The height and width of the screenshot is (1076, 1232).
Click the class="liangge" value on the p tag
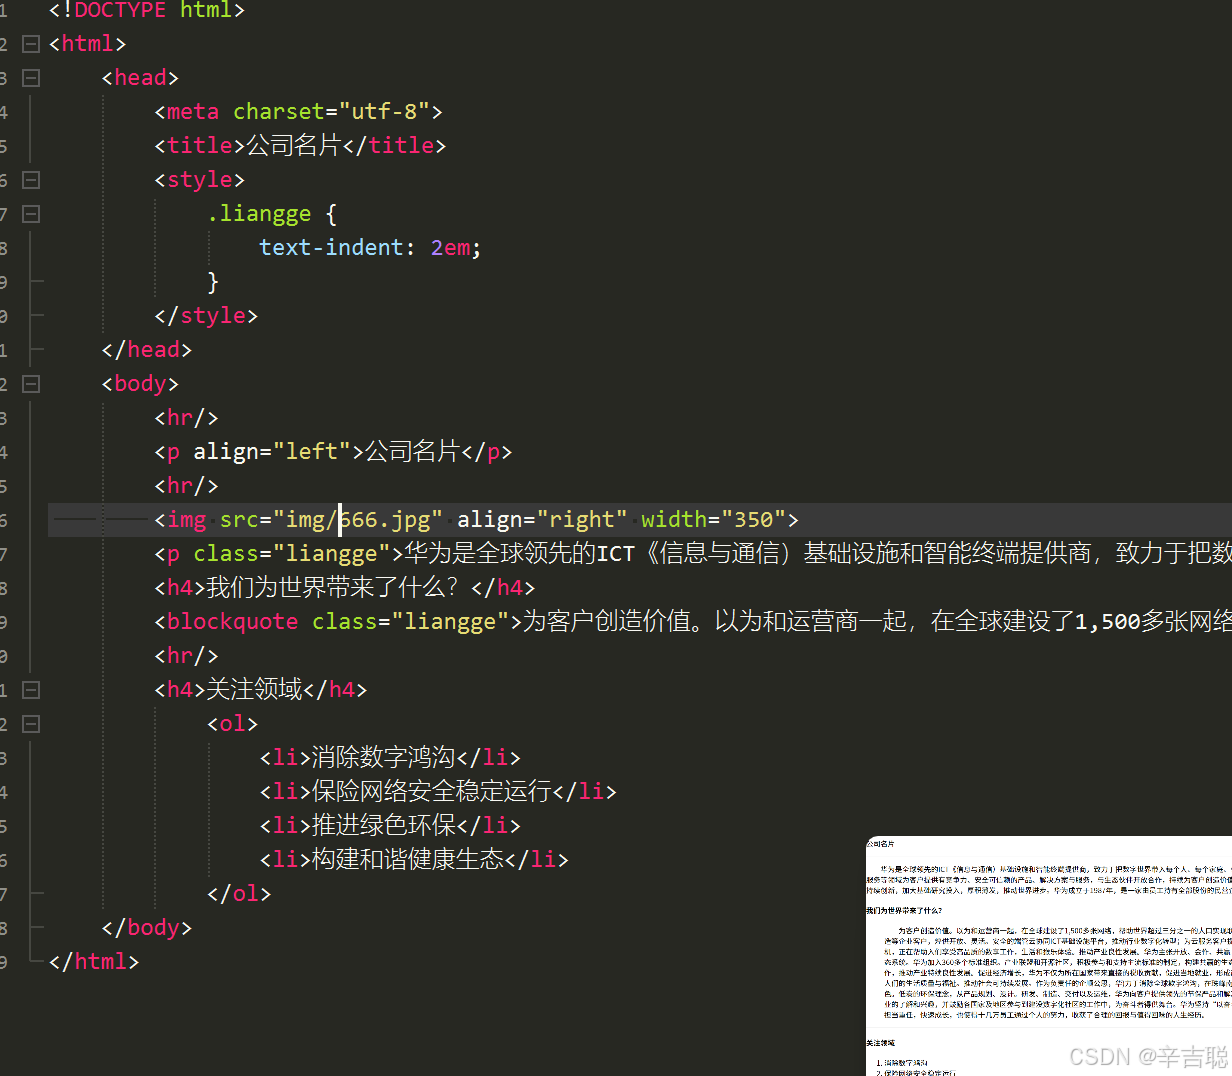(331, 554)
